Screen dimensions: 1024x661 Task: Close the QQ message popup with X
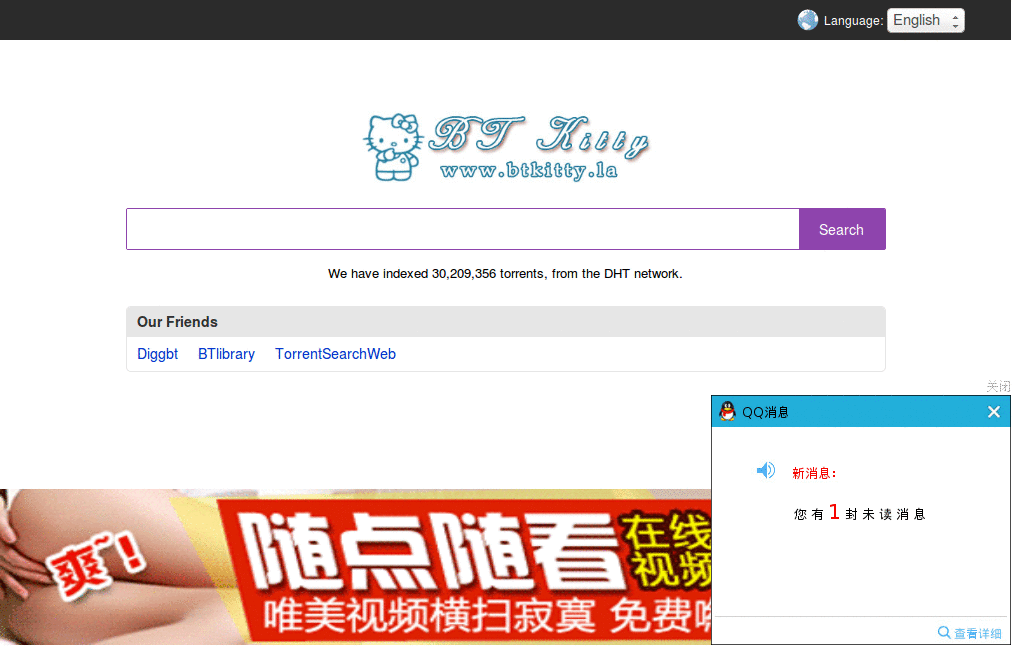993,412
